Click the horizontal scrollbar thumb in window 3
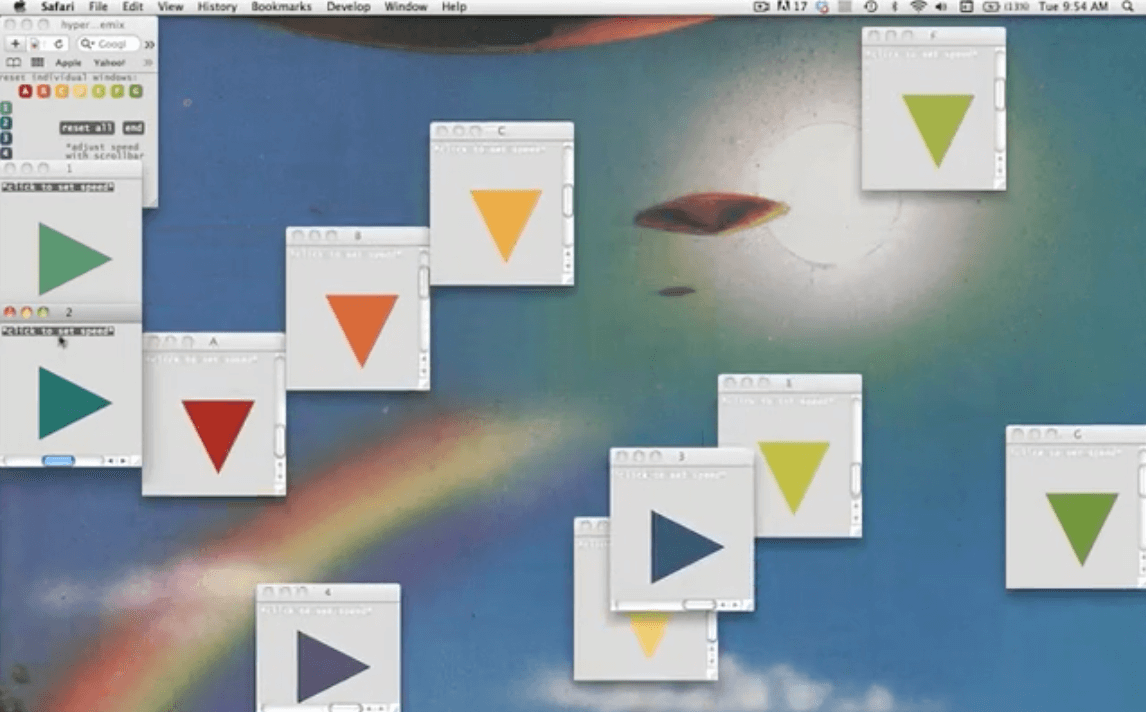The height and width of the screenshot is (712, 1146). tap(699, 605)
